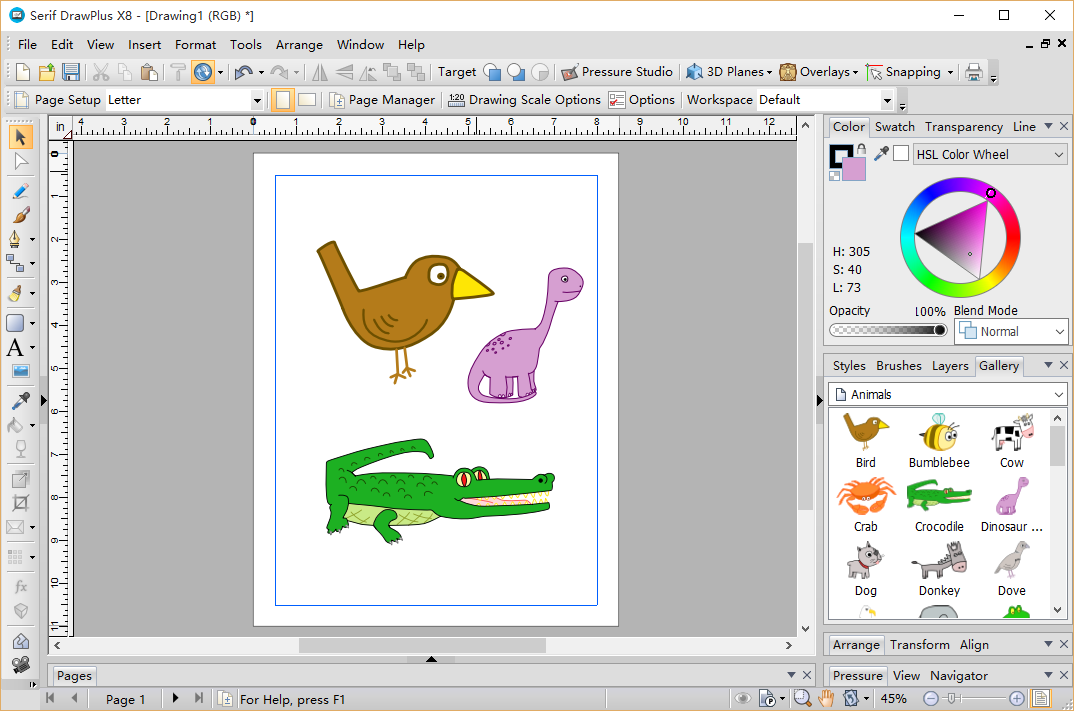Open Drawing Scale Options
1074x711 pixels.
524,99
